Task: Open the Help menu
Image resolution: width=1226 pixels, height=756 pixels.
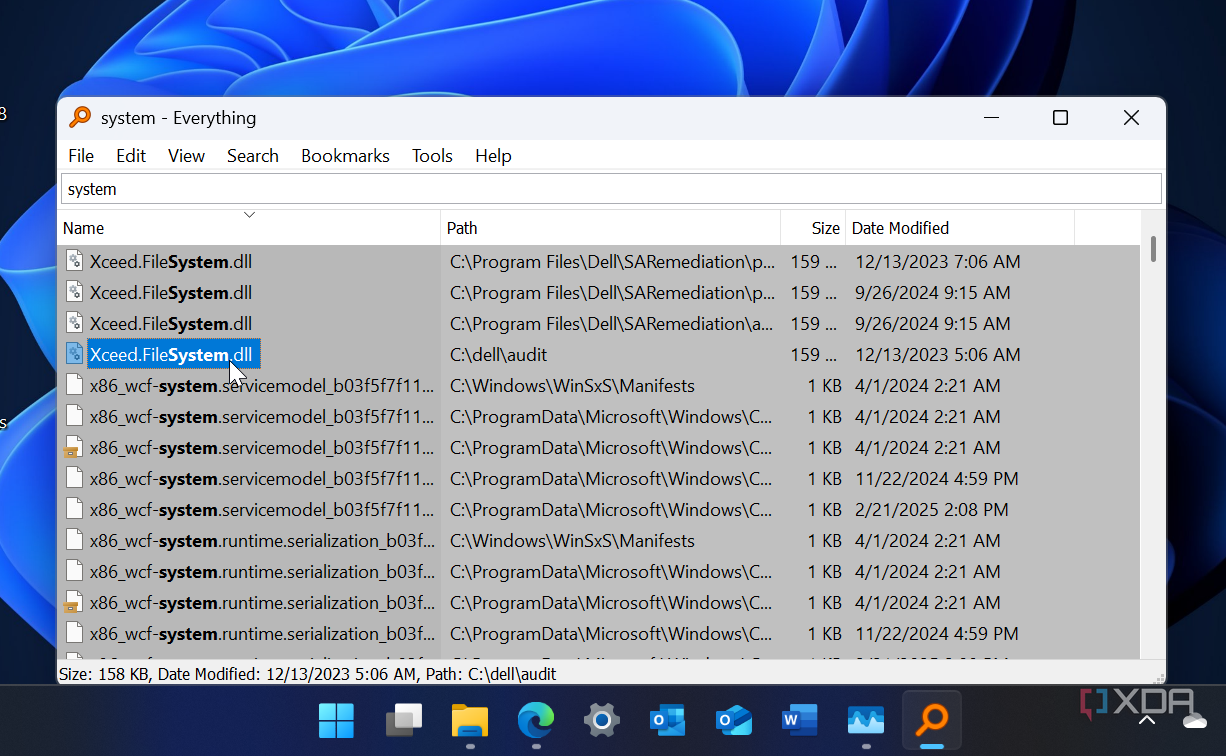Action: [493, 156]
